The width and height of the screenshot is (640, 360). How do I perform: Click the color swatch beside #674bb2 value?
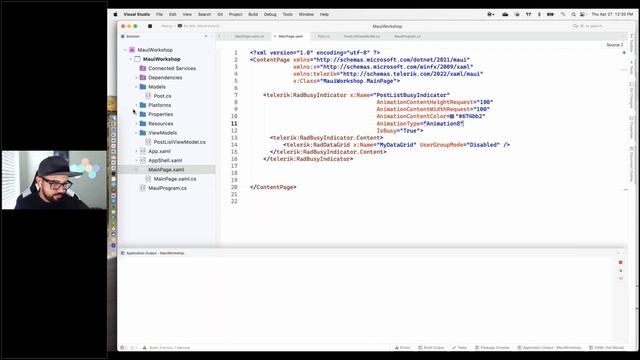point(452,116)
